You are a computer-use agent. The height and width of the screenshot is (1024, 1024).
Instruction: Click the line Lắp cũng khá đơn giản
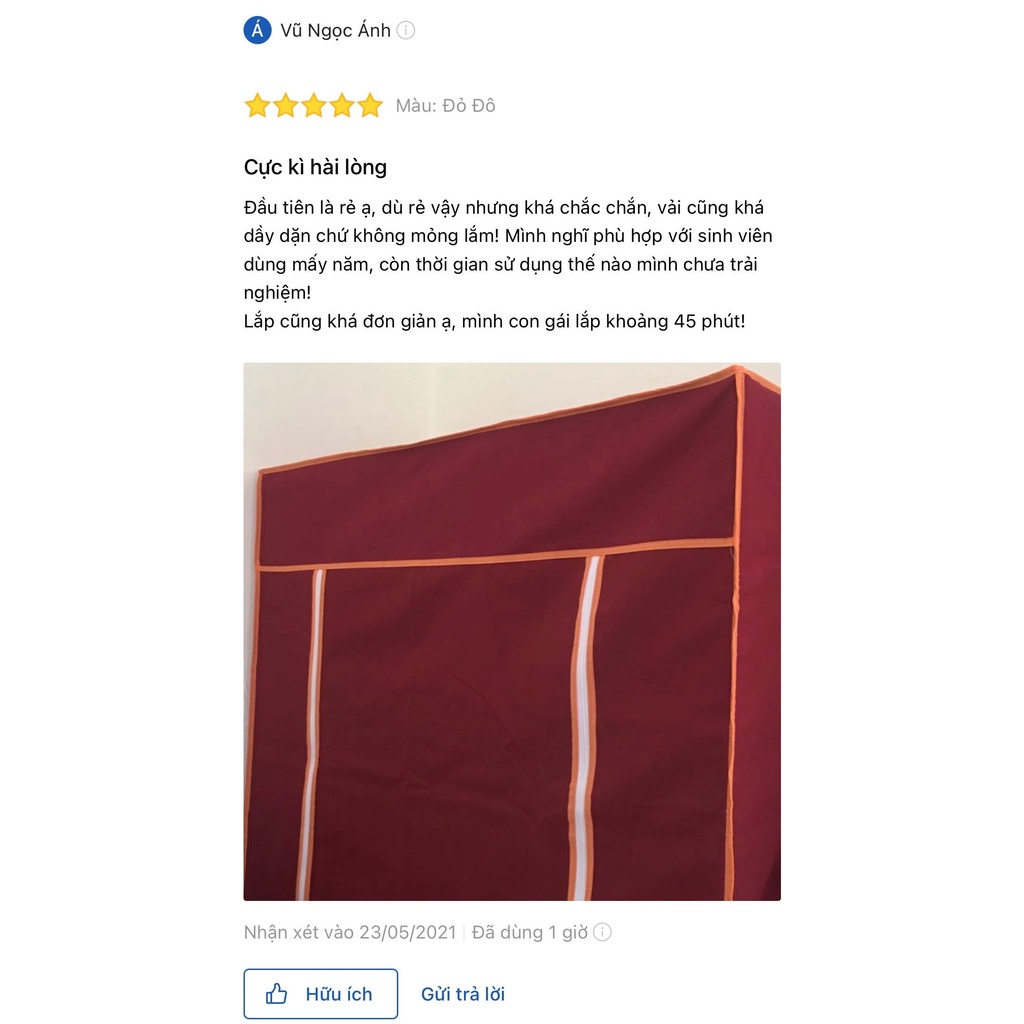(494, 321)
